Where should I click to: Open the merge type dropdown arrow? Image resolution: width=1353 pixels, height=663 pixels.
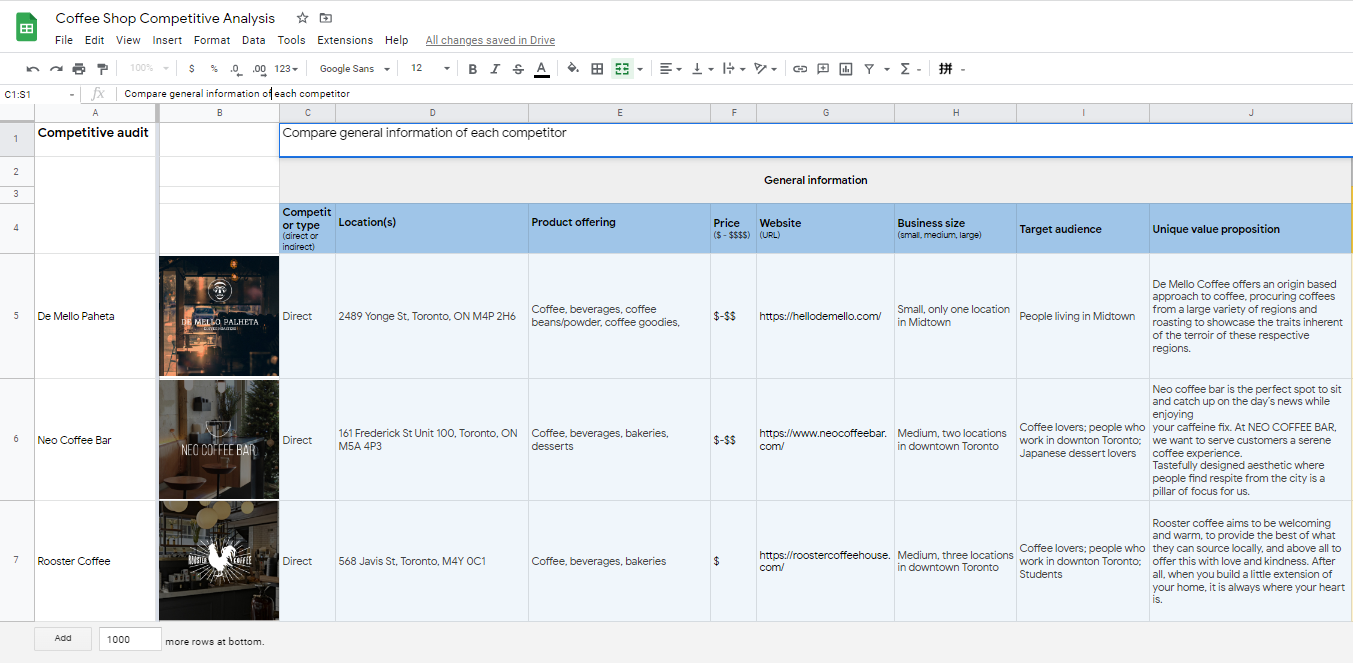click(x=640, y=70)
